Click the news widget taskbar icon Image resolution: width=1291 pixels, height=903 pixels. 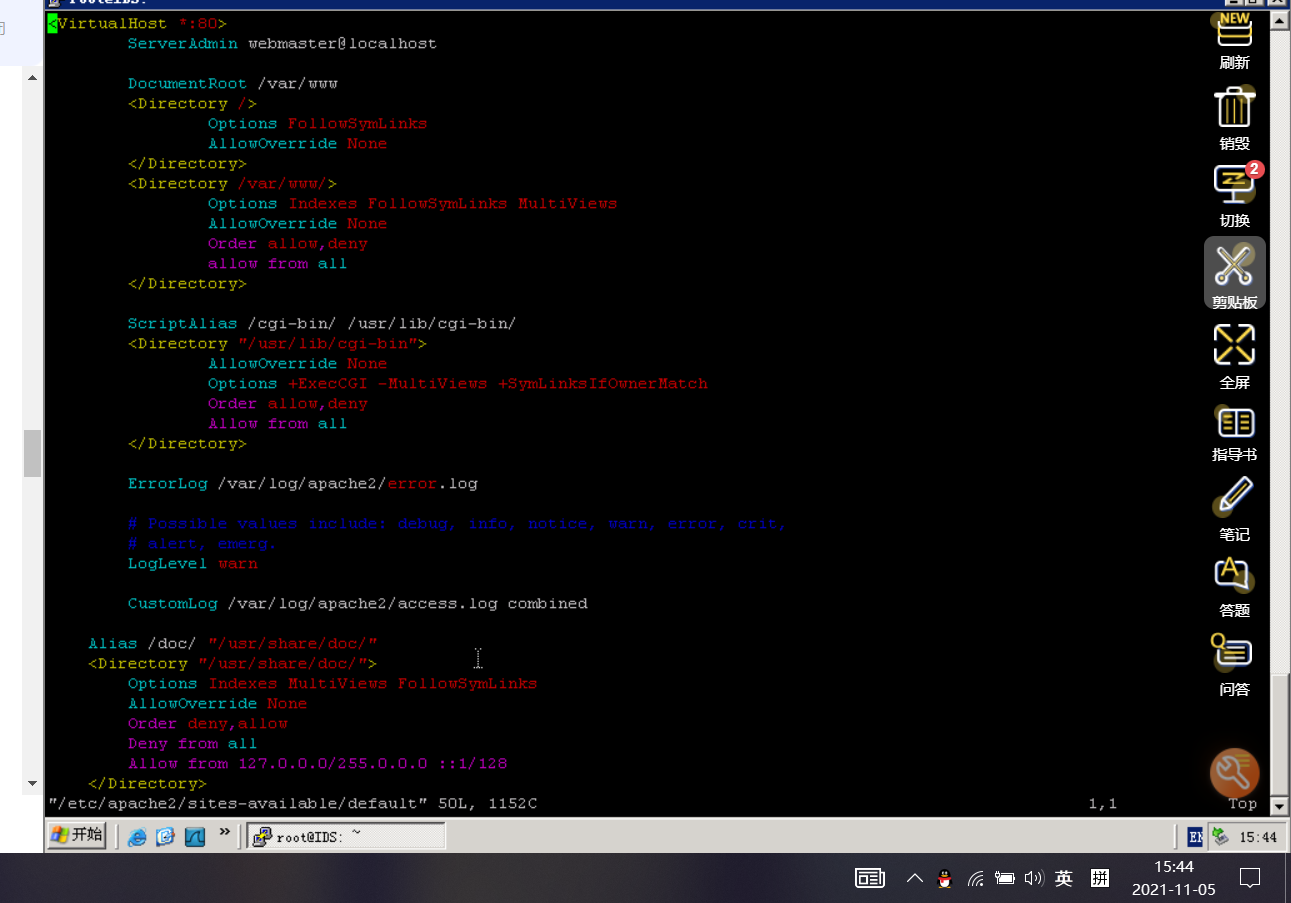pyautogui.click(x=870, y=879)
